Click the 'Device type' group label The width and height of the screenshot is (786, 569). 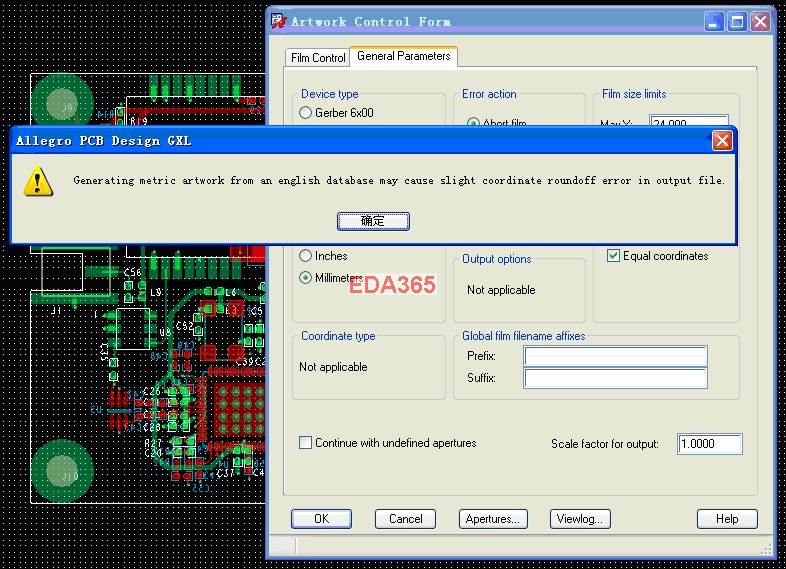click(x=329, y=94)
